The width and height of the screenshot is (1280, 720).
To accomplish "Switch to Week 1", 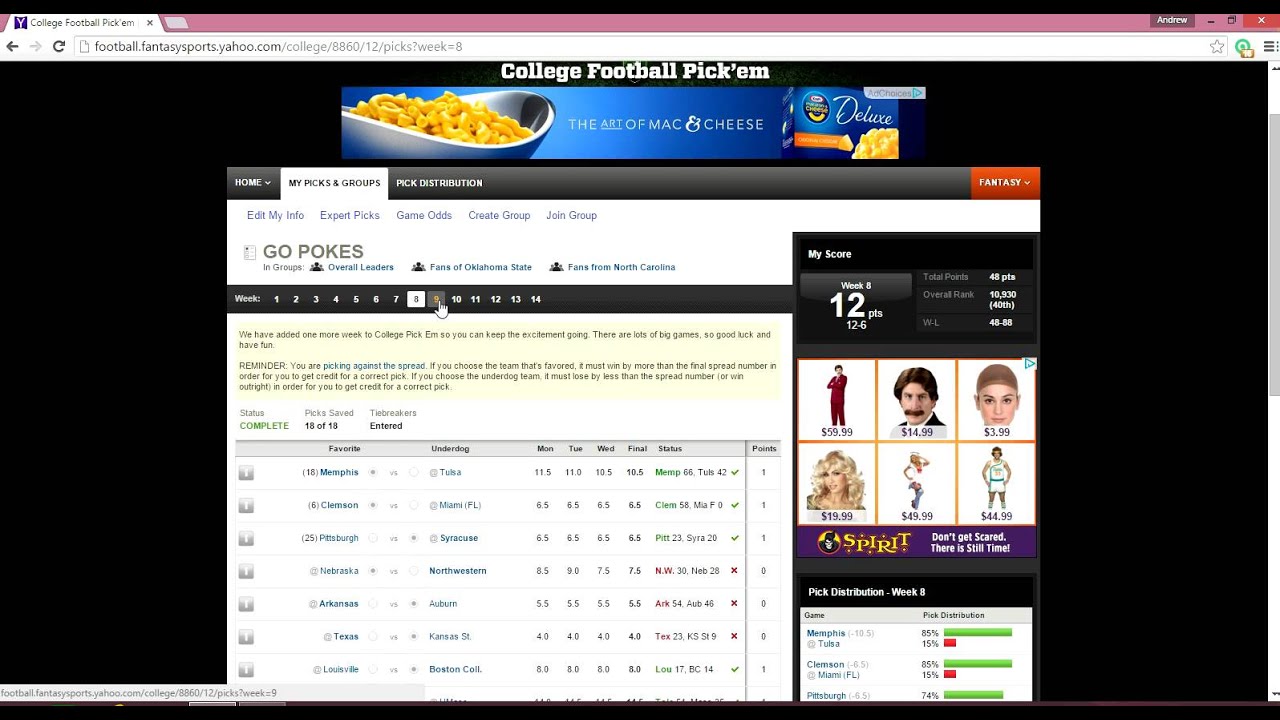I will (276, 299).
